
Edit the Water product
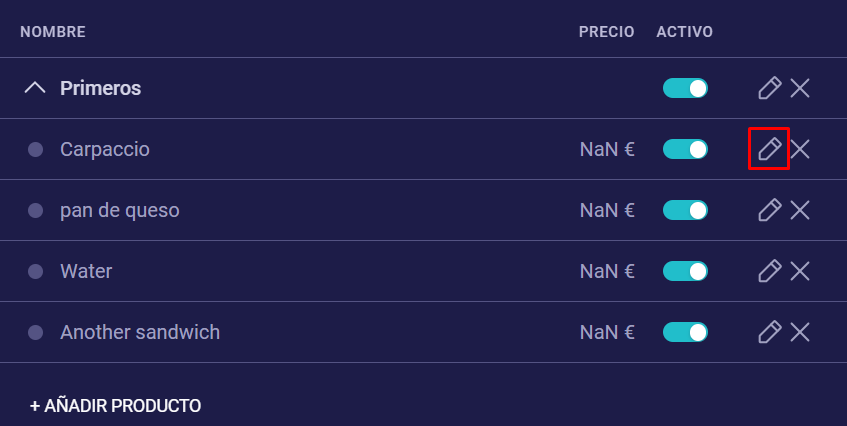tap(769, 271)
